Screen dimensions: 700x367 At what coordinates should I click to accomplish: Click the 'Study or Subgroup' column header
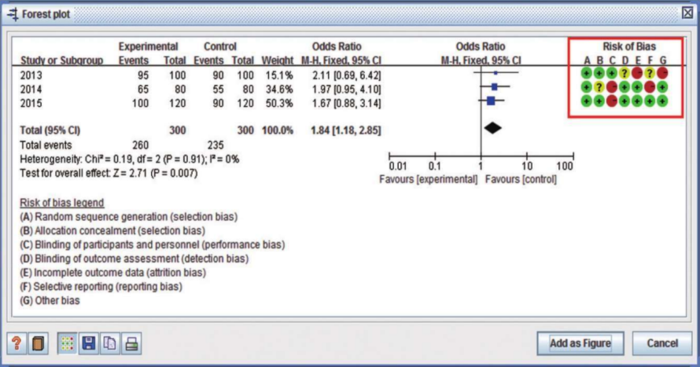pos(62,60)
